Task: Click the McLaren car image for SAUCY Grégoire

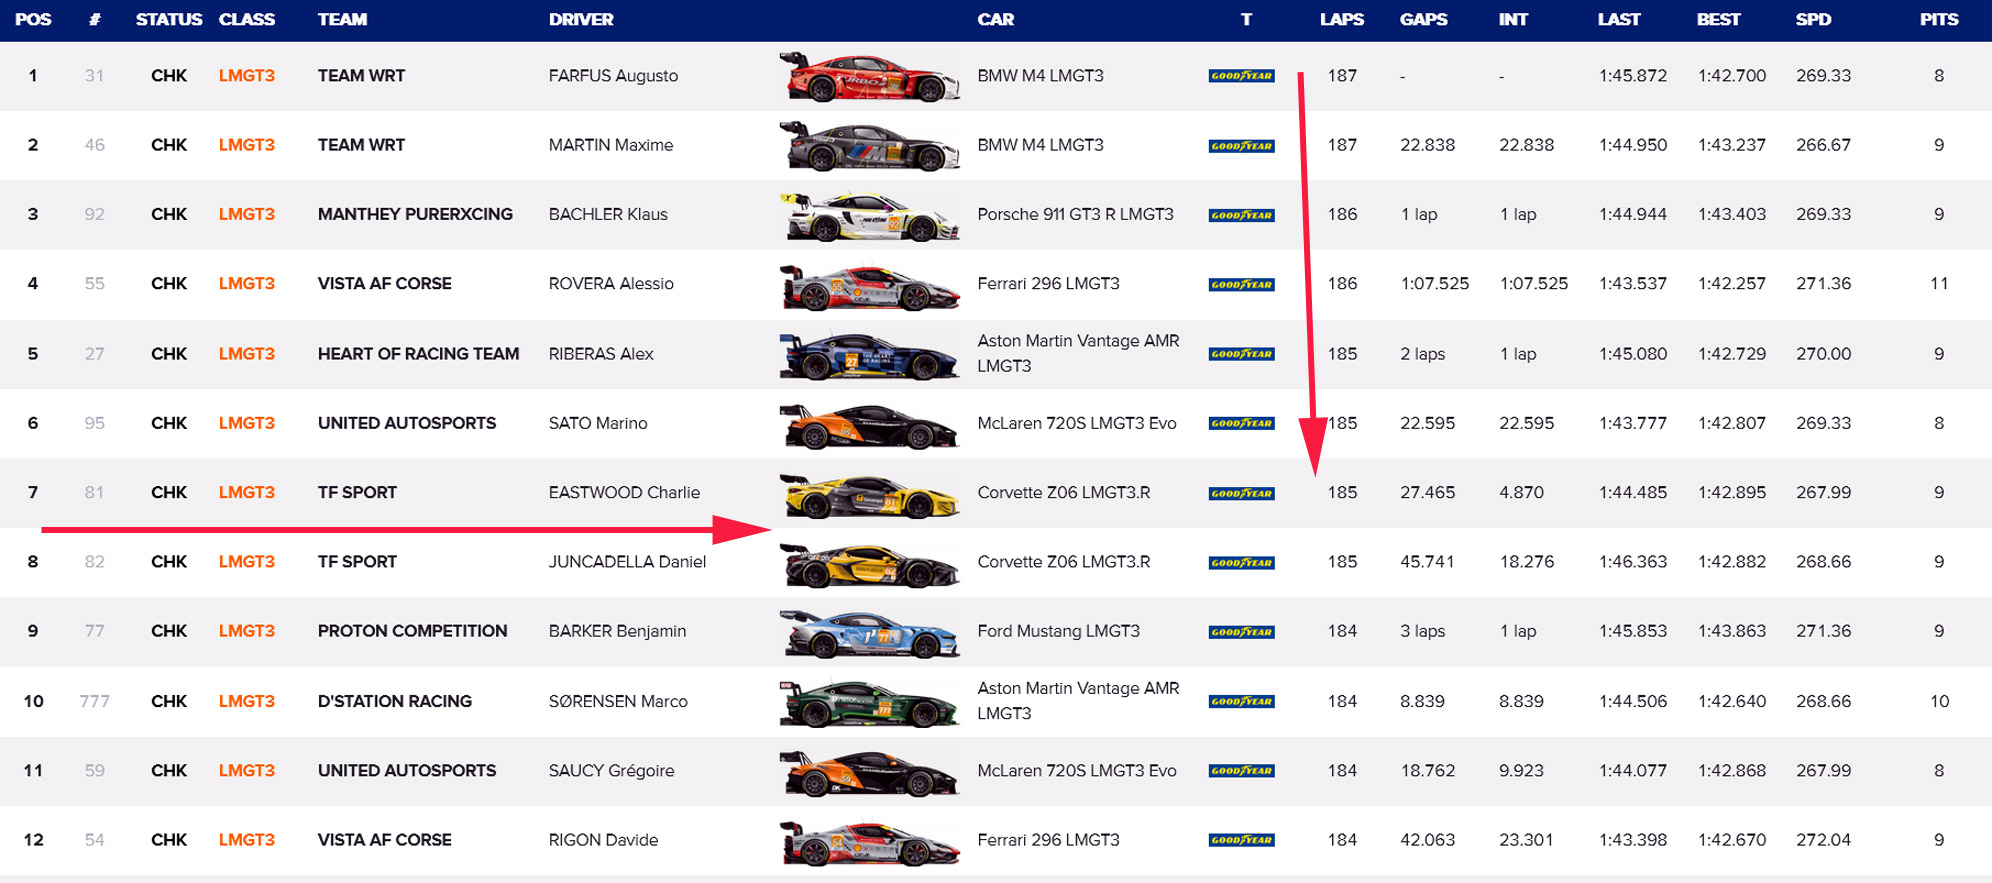Action: click(x=869, y=772)
